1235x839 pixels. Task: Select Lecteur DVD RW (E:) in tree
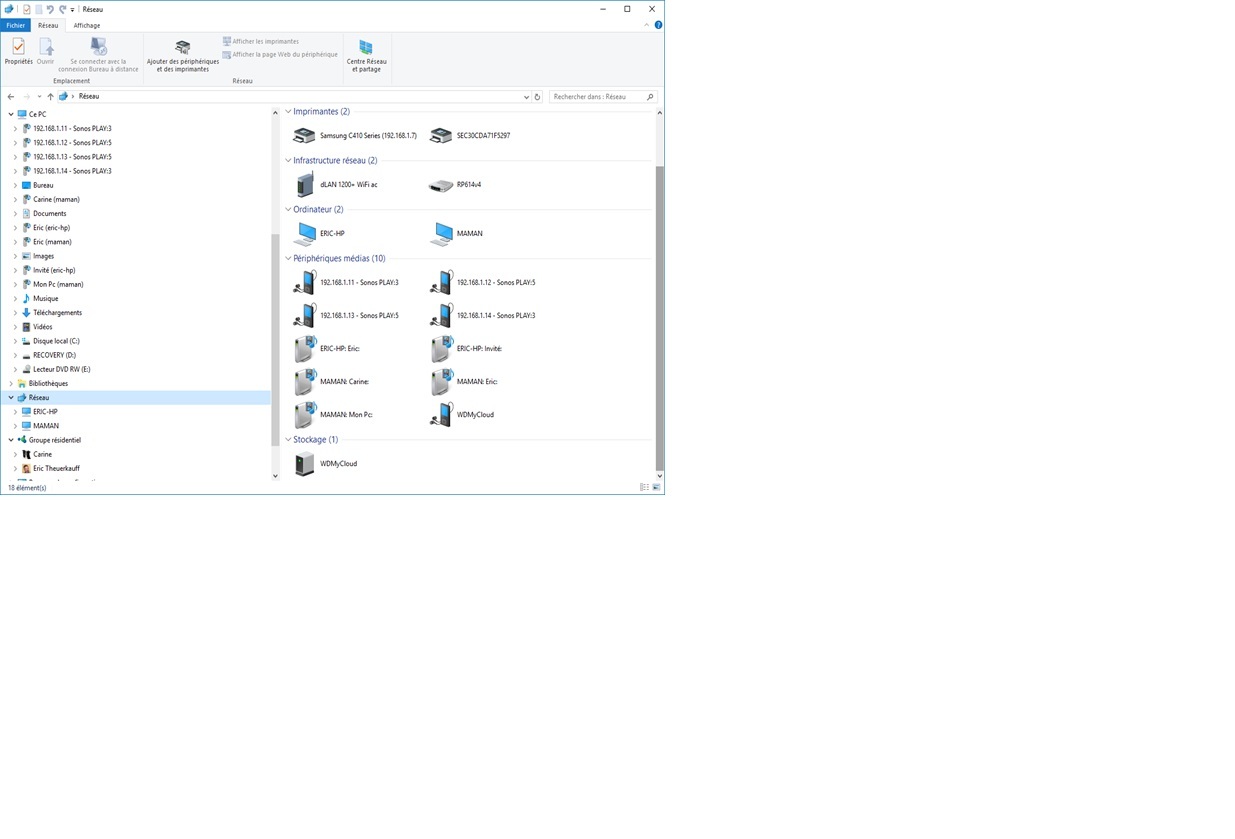point(61,370)
